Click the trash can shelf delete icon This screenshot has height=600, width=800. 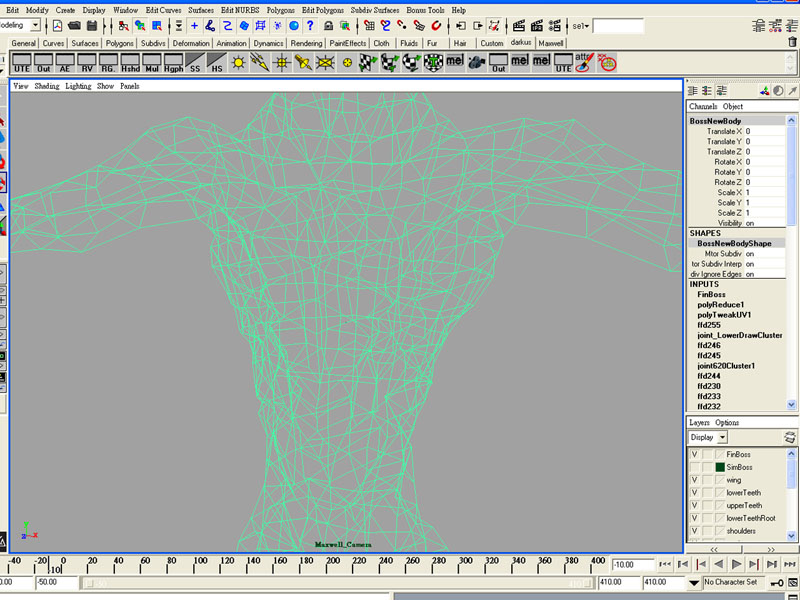coord(792,42)
